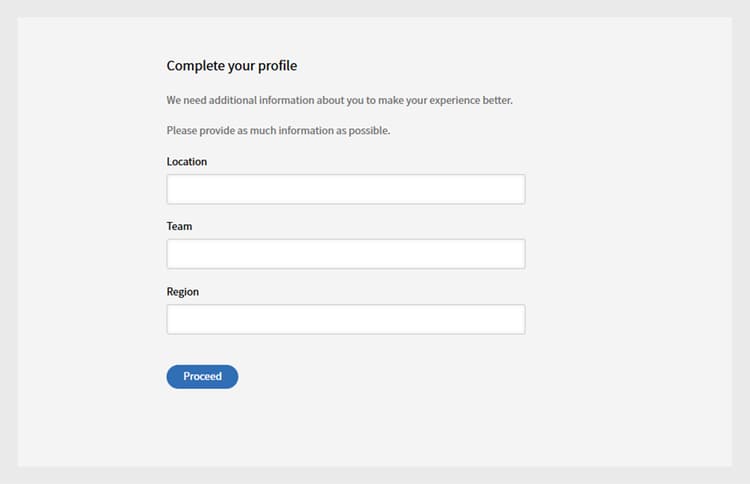Click the Proceed button
750x484 pixels.
pyautogui.click(x=202, y=376)
